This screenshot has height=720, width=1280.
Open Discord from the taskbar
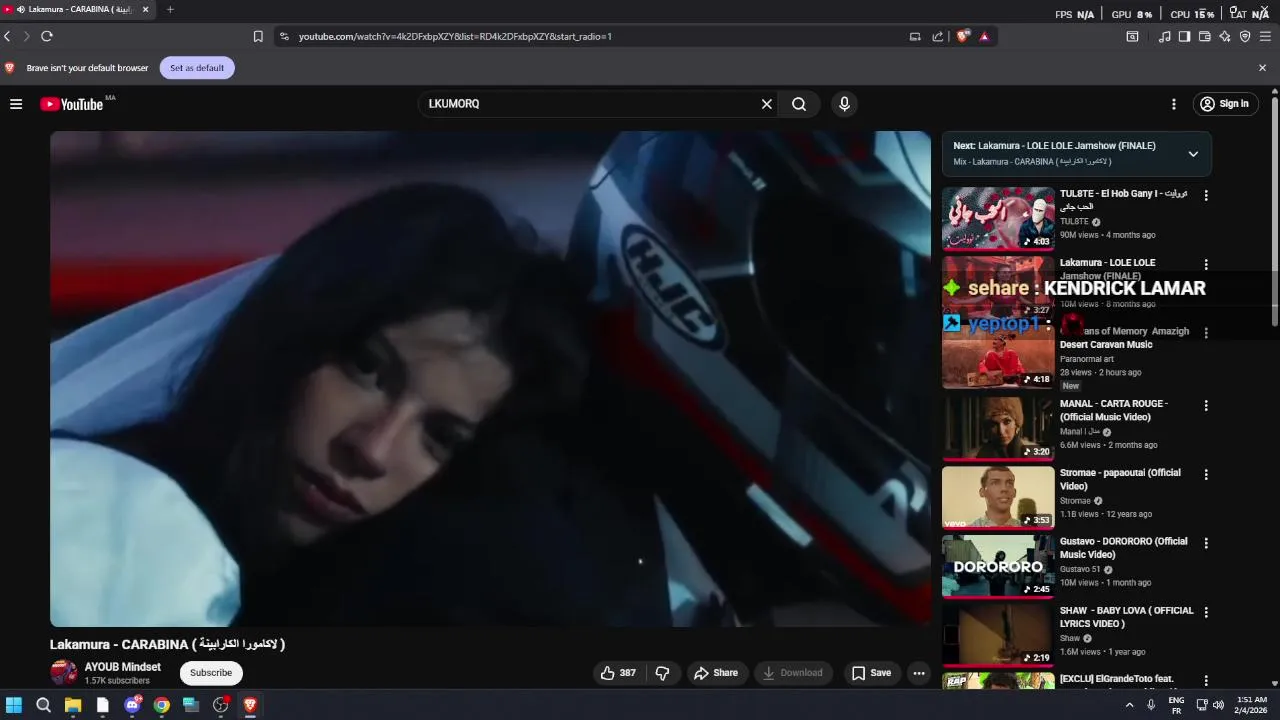(x=132, y=705)
